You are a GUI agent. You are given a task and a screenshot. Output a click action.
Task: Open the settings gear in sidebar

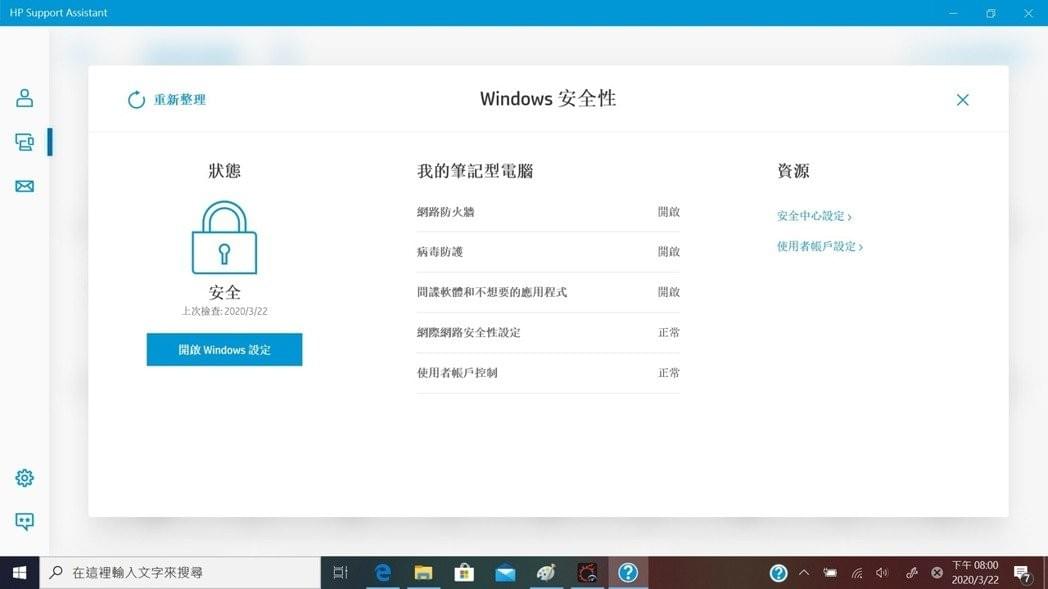(25, 478)
